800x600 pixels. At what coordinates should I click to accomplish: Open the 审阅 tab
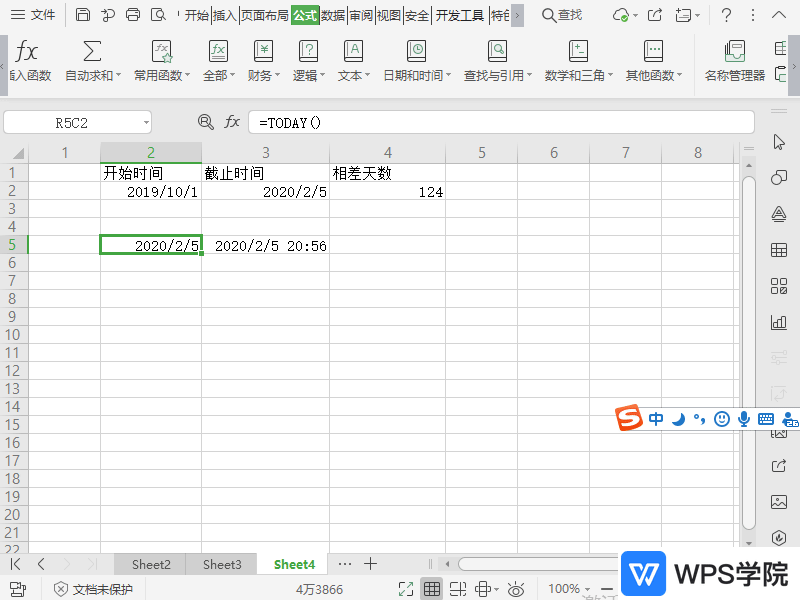[361, 15]
